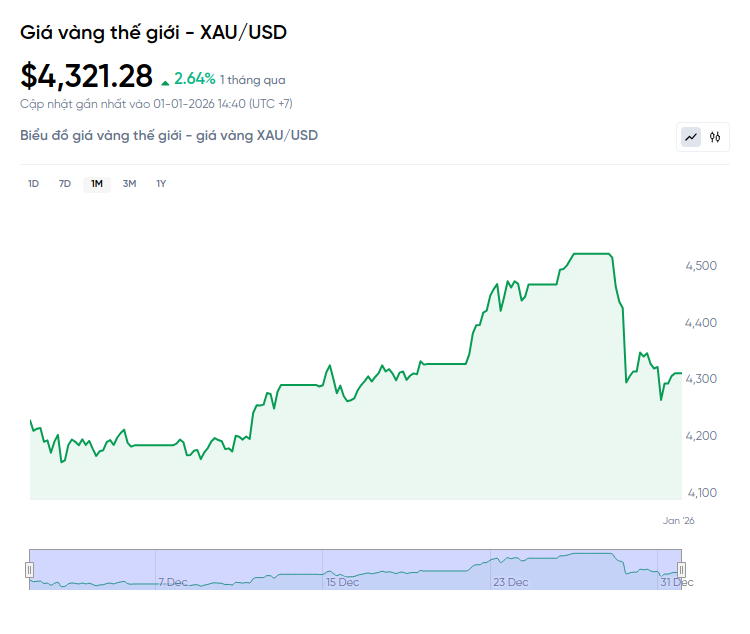Click the 'Giá vàng thế giới - XAU/USD' title

[154, 32]
